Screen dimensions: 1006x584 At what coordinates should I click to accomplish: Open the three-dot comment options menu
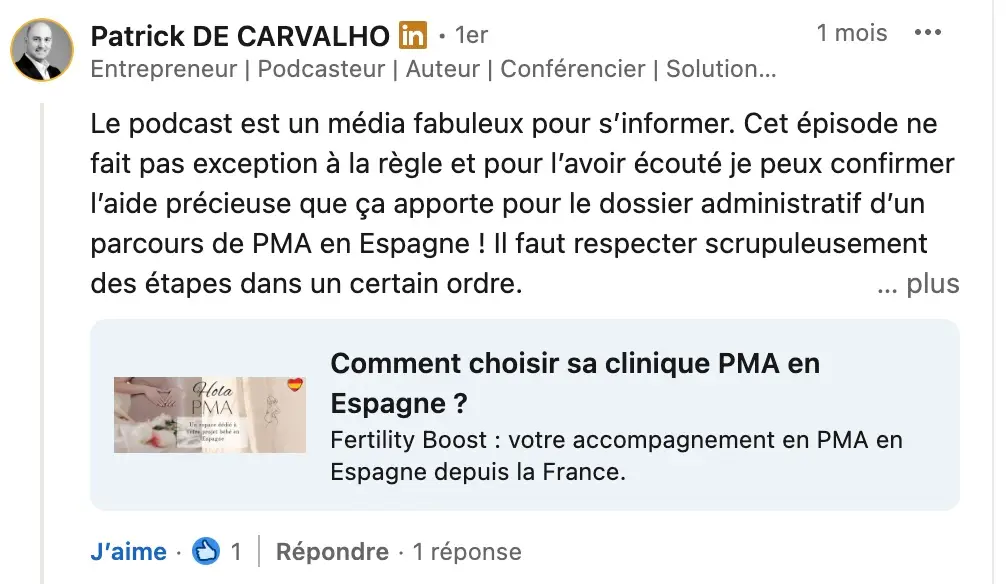pyautogui.click(x=928, y=33)
